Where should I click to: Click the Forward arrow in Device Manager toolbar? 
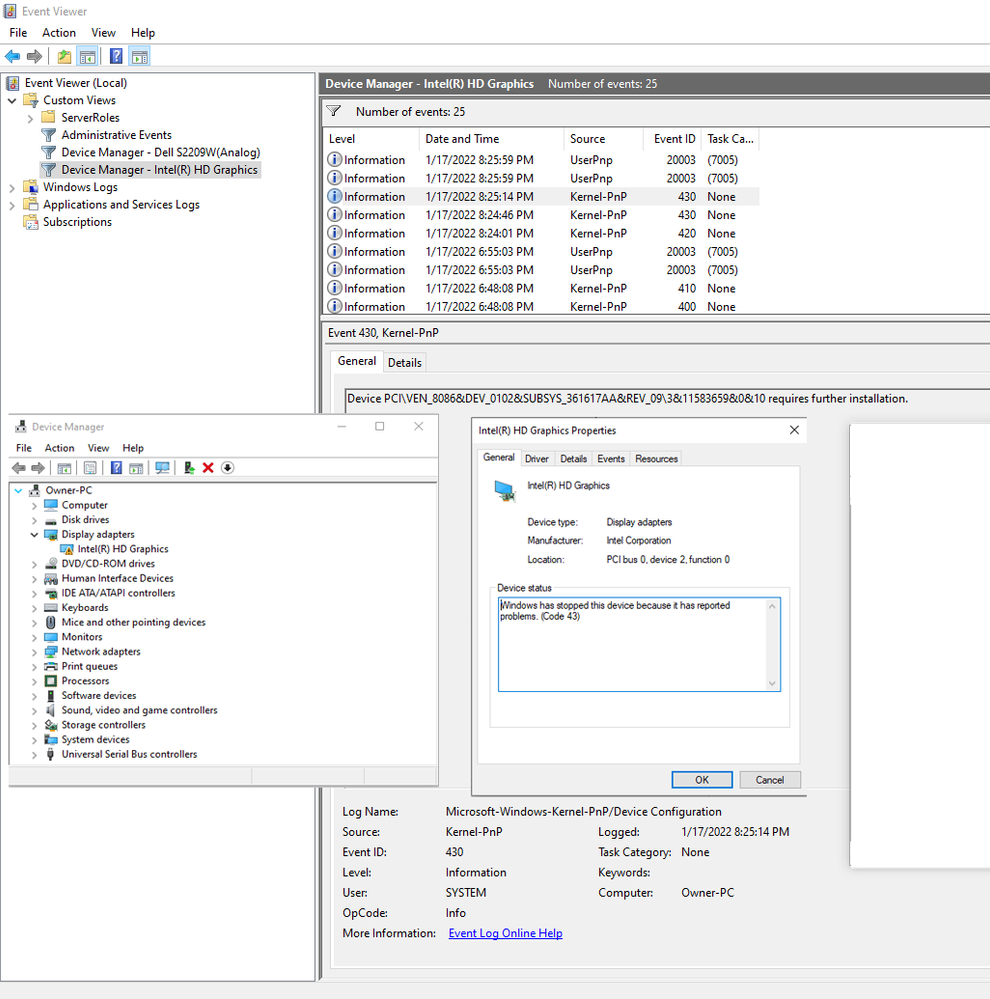point(38,468)
